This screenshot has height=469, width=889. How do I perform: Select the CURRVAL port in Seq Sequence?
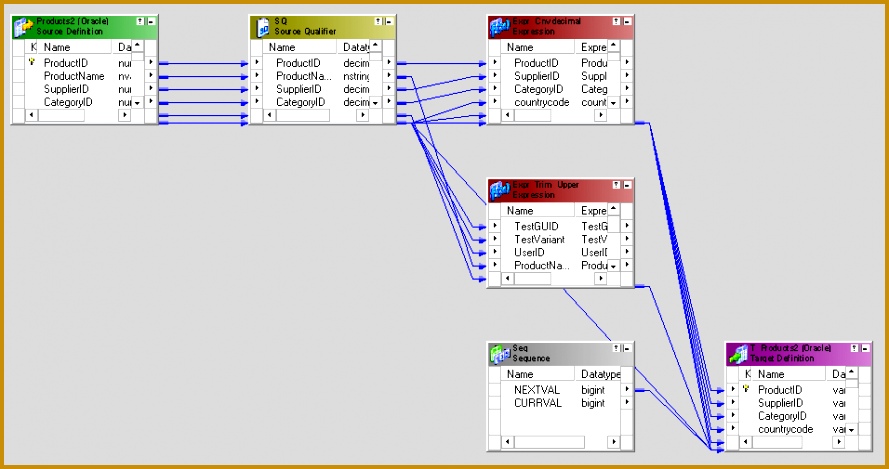537,403
